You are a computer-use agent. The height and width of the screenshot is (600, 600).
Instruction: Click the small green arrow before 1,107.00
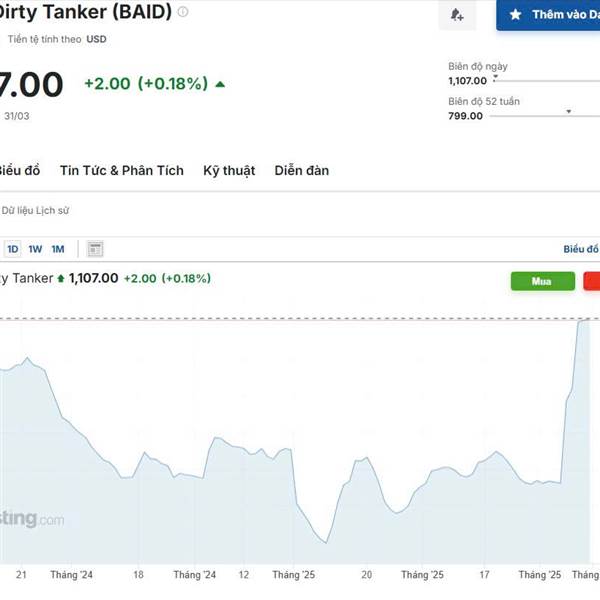(60, 278)
